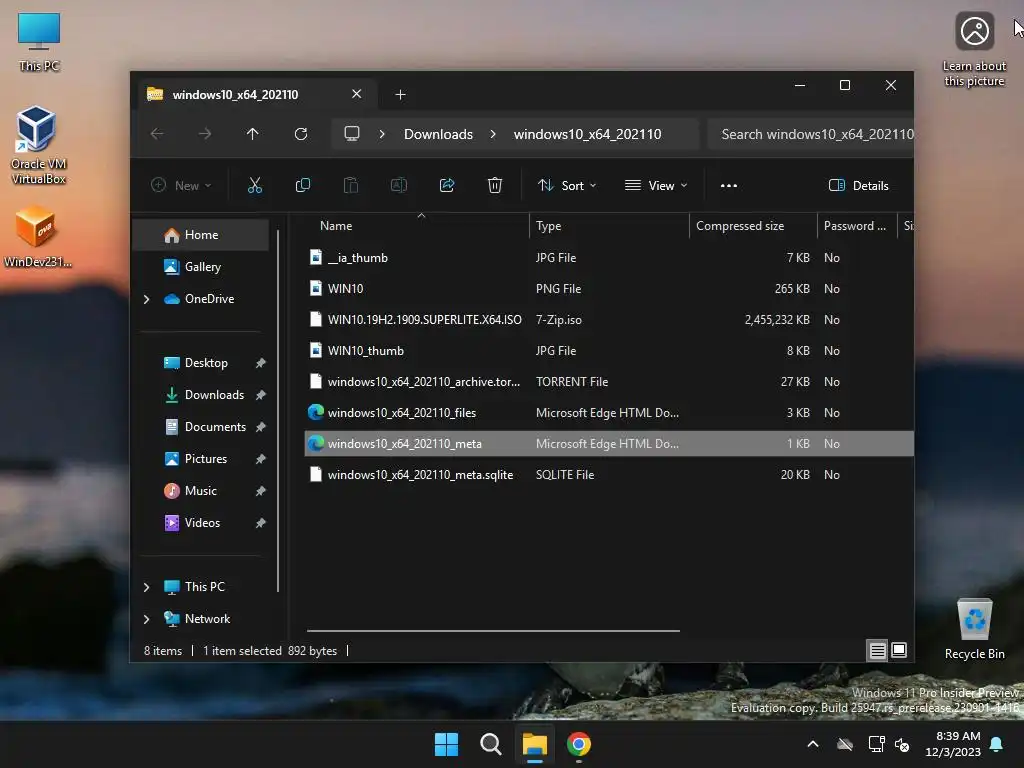
Task: Select WIN10.19H2.1909.SUPERLITE.X64.ISO file
Action: pos(609,319)
